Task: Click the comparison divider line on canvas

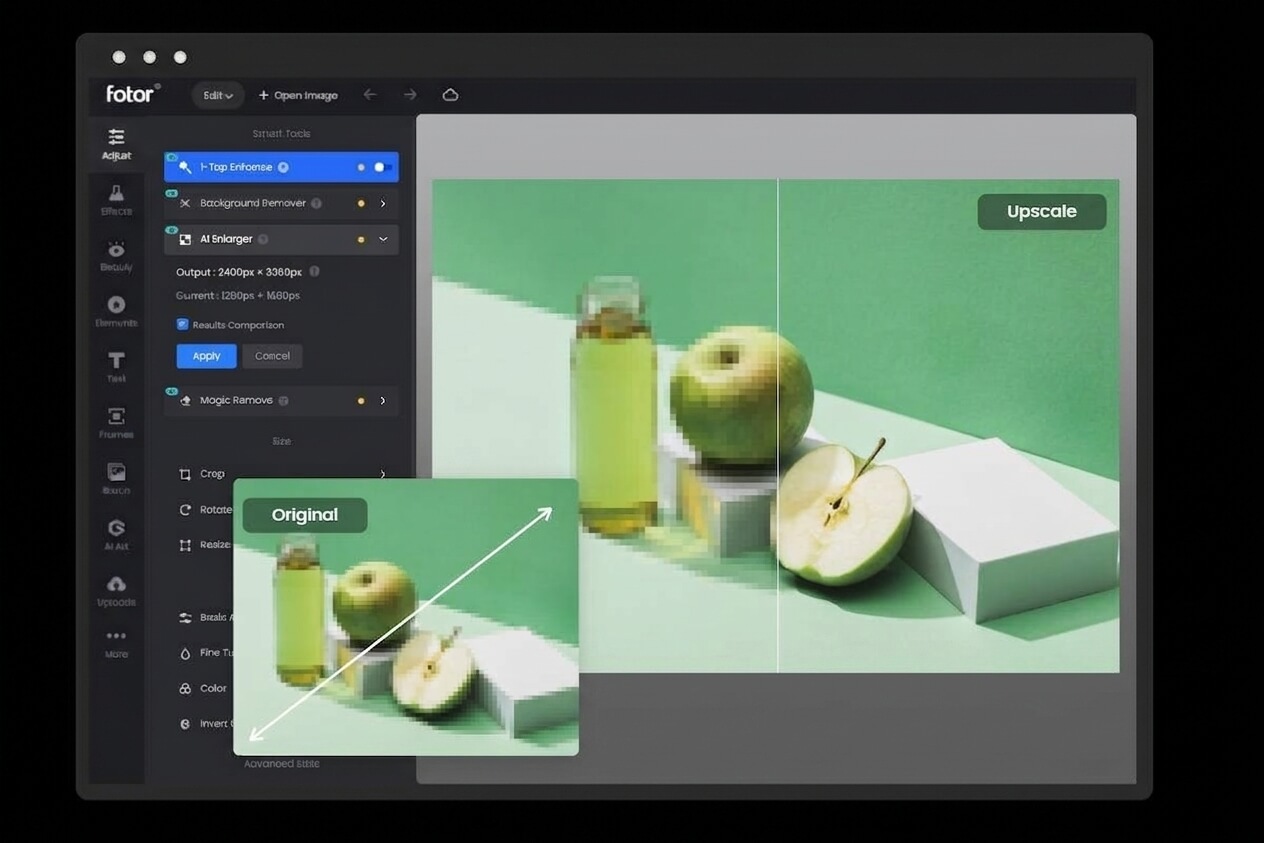Action: 778,425
